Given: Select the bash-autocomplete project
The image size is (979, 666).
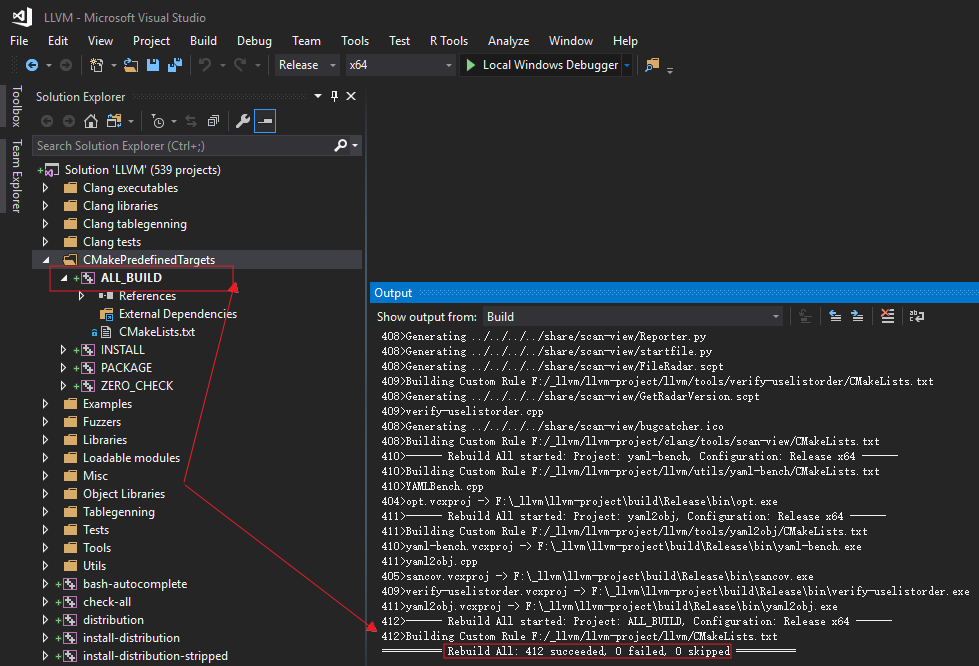Looking at the screenshot, I should pyautogui.click(x=135, y=584).
